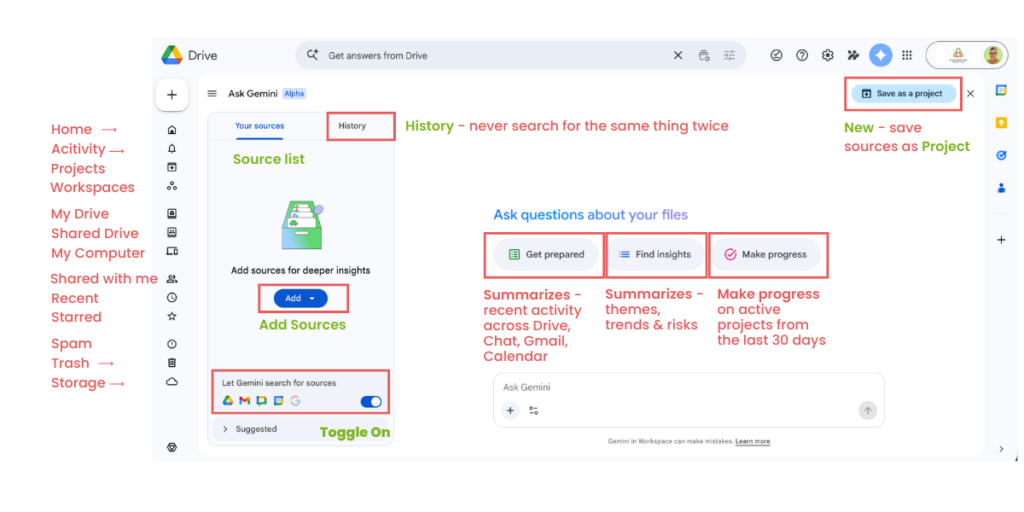Open the Storage cloud icon
Viewport: 1024px width, 512px height.
pyautogui.click(x=172, y=382)
